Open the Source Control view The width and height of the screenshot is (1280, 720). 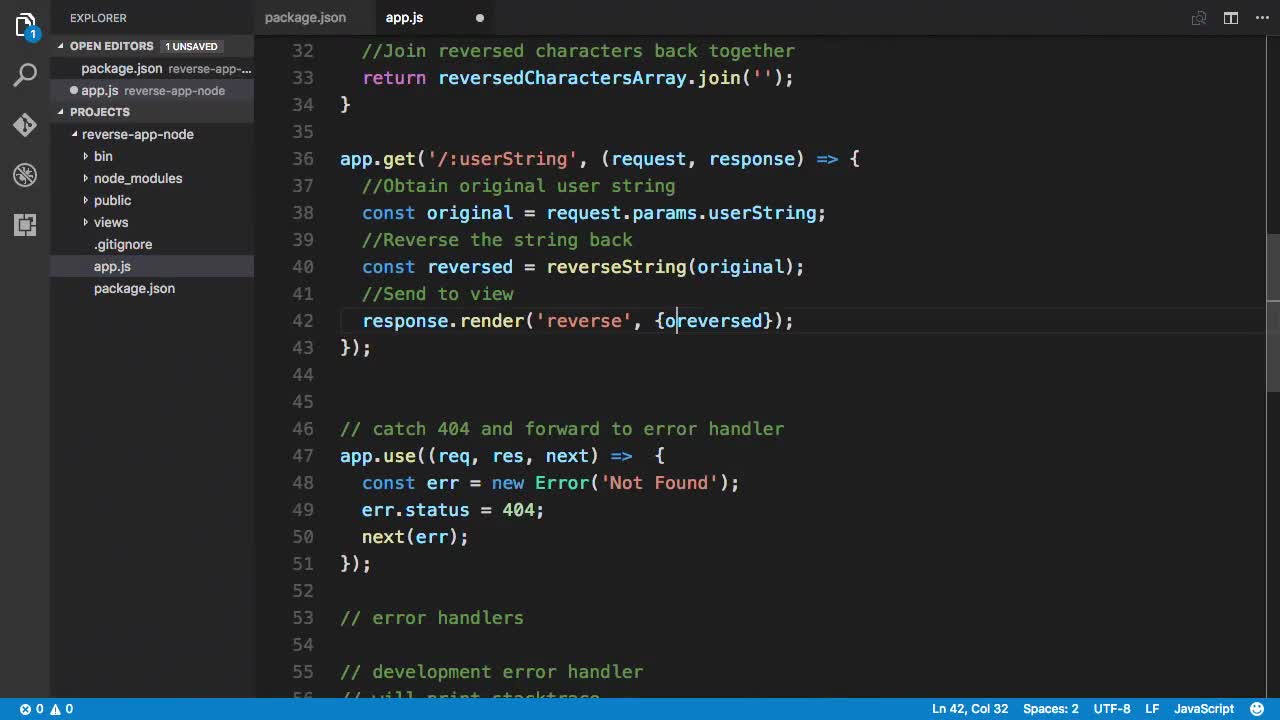(25, 125)
